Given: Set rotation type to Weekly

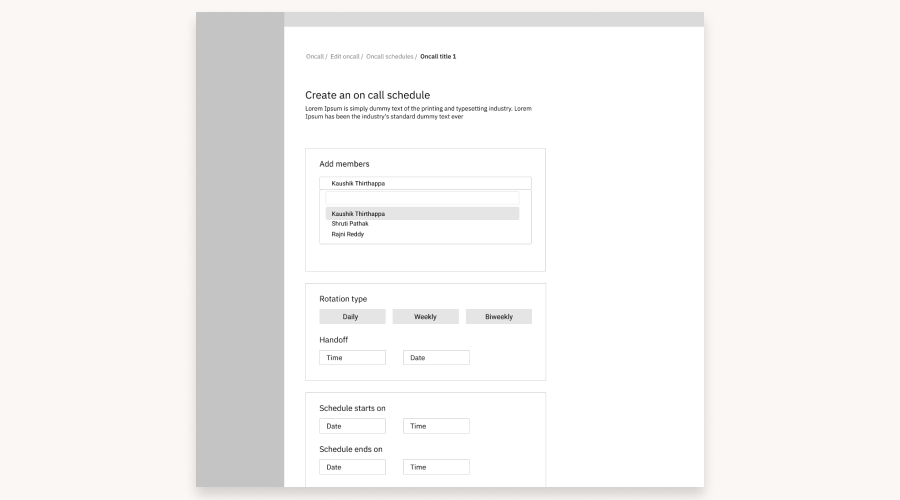Looking at the screenshot, I should click(x=425, y=317).
